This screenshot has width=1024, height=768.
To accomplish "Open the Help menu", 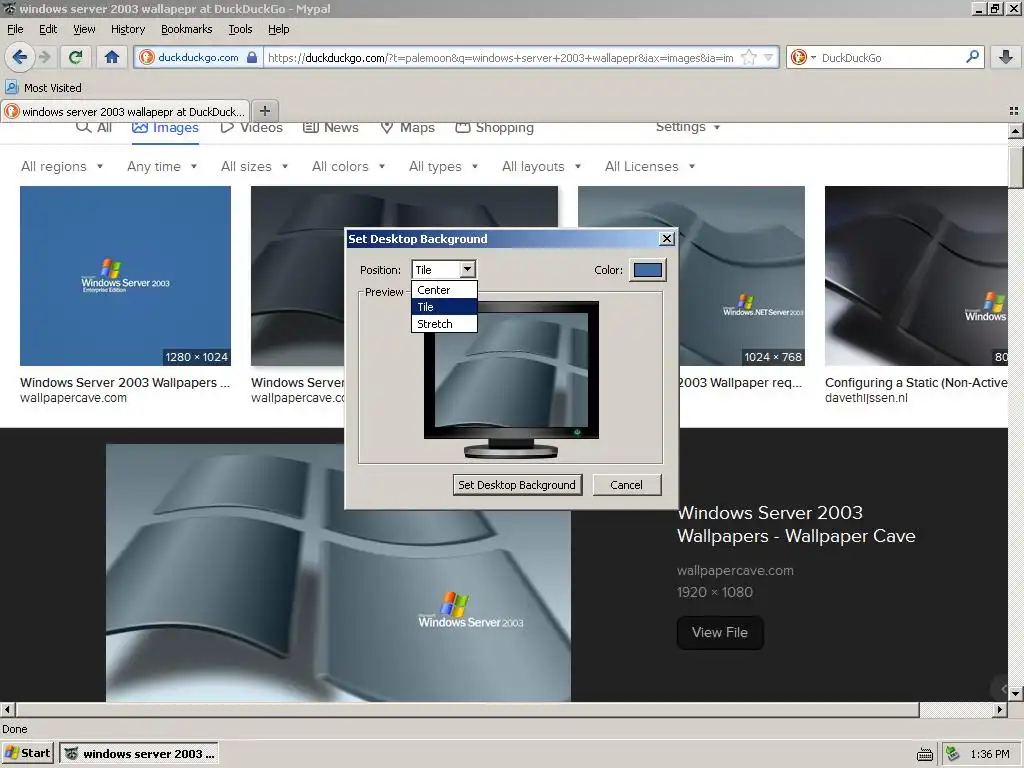I will [x=279, y=29].
